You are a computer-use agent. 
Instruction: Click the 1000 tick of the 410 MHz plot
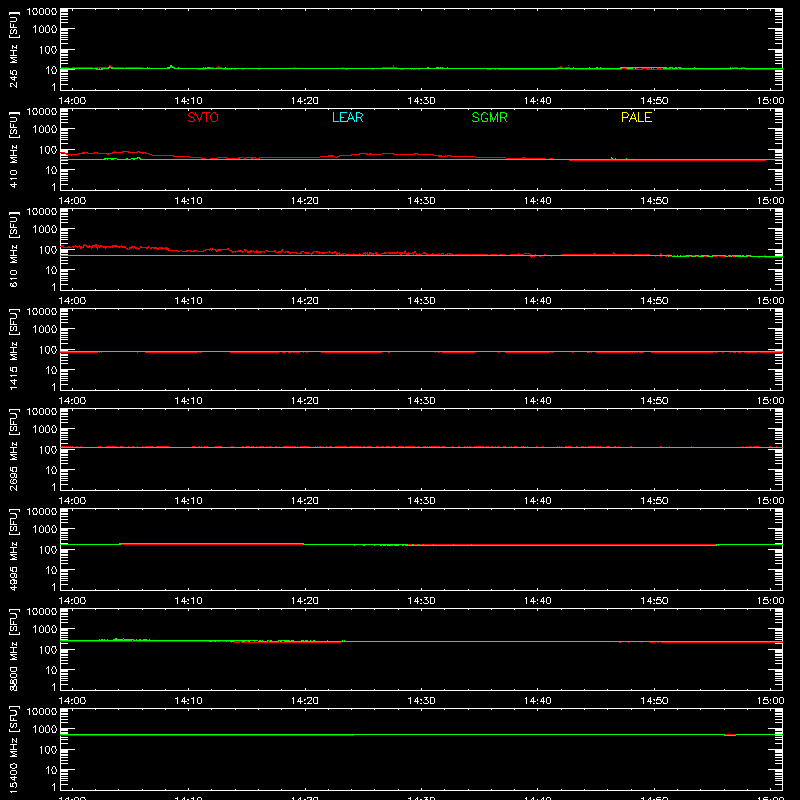click(x=45, y=130)
